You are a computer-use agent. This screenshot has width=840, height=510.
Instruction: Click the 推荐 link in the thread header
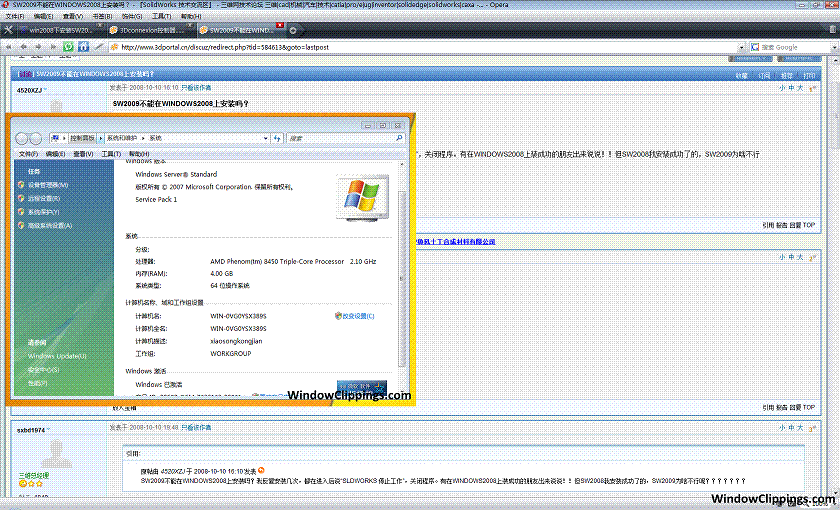tap(786, 76)
